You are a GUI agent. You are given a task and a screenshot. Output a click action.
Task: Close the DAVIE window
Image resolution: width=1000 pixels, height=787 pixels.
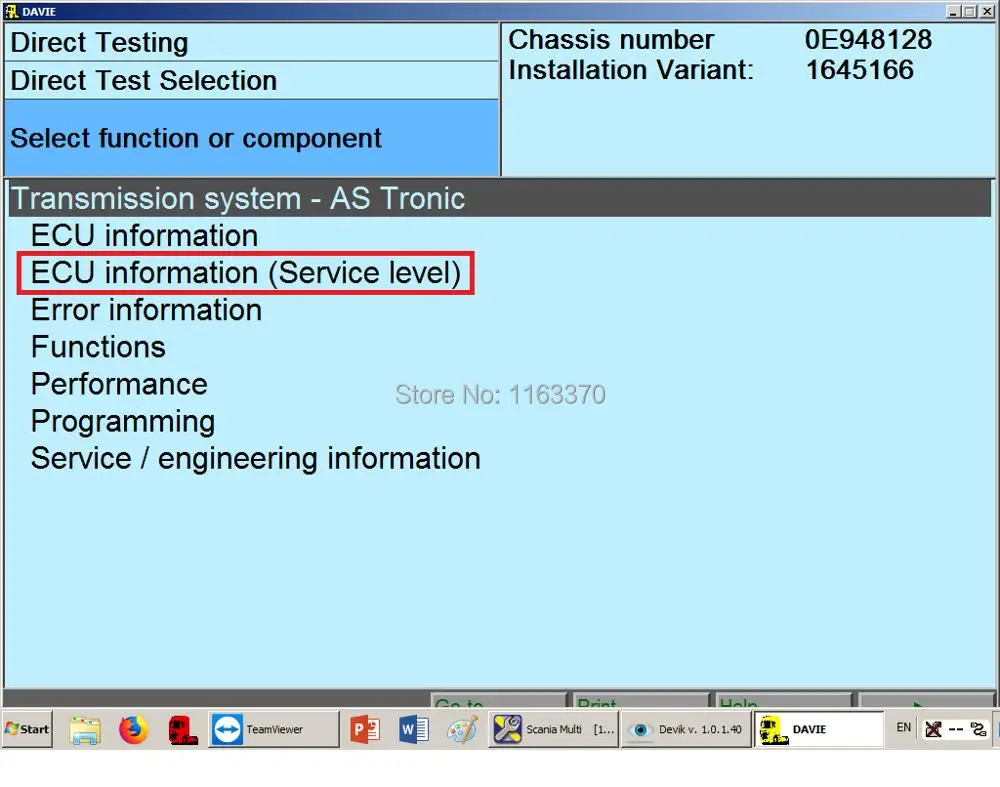[x=986, y=11]
